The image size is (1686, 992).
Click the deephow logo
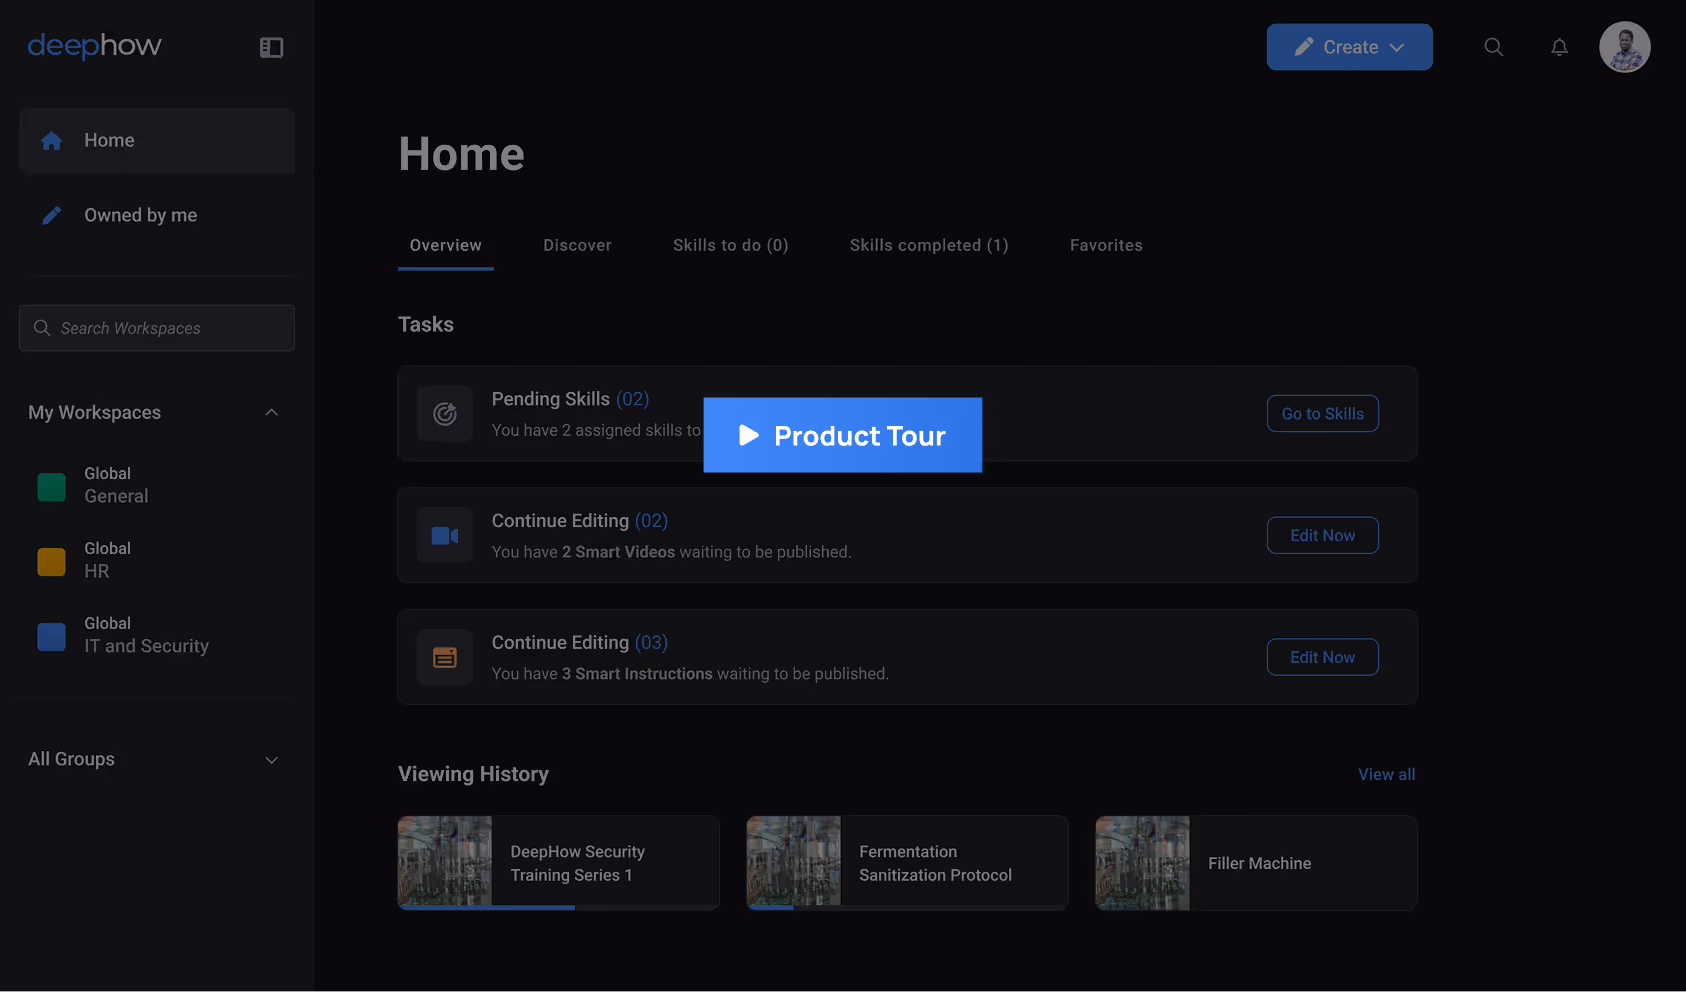pyautogui.click(x=94, y=46)
